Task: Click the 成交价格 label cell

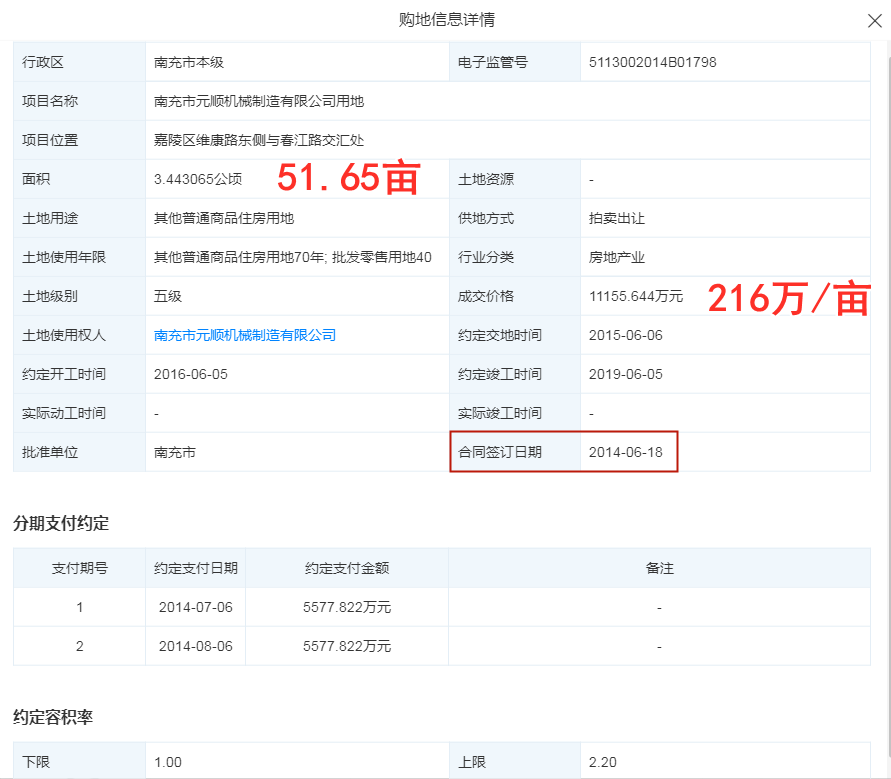Action: [515, 297]
